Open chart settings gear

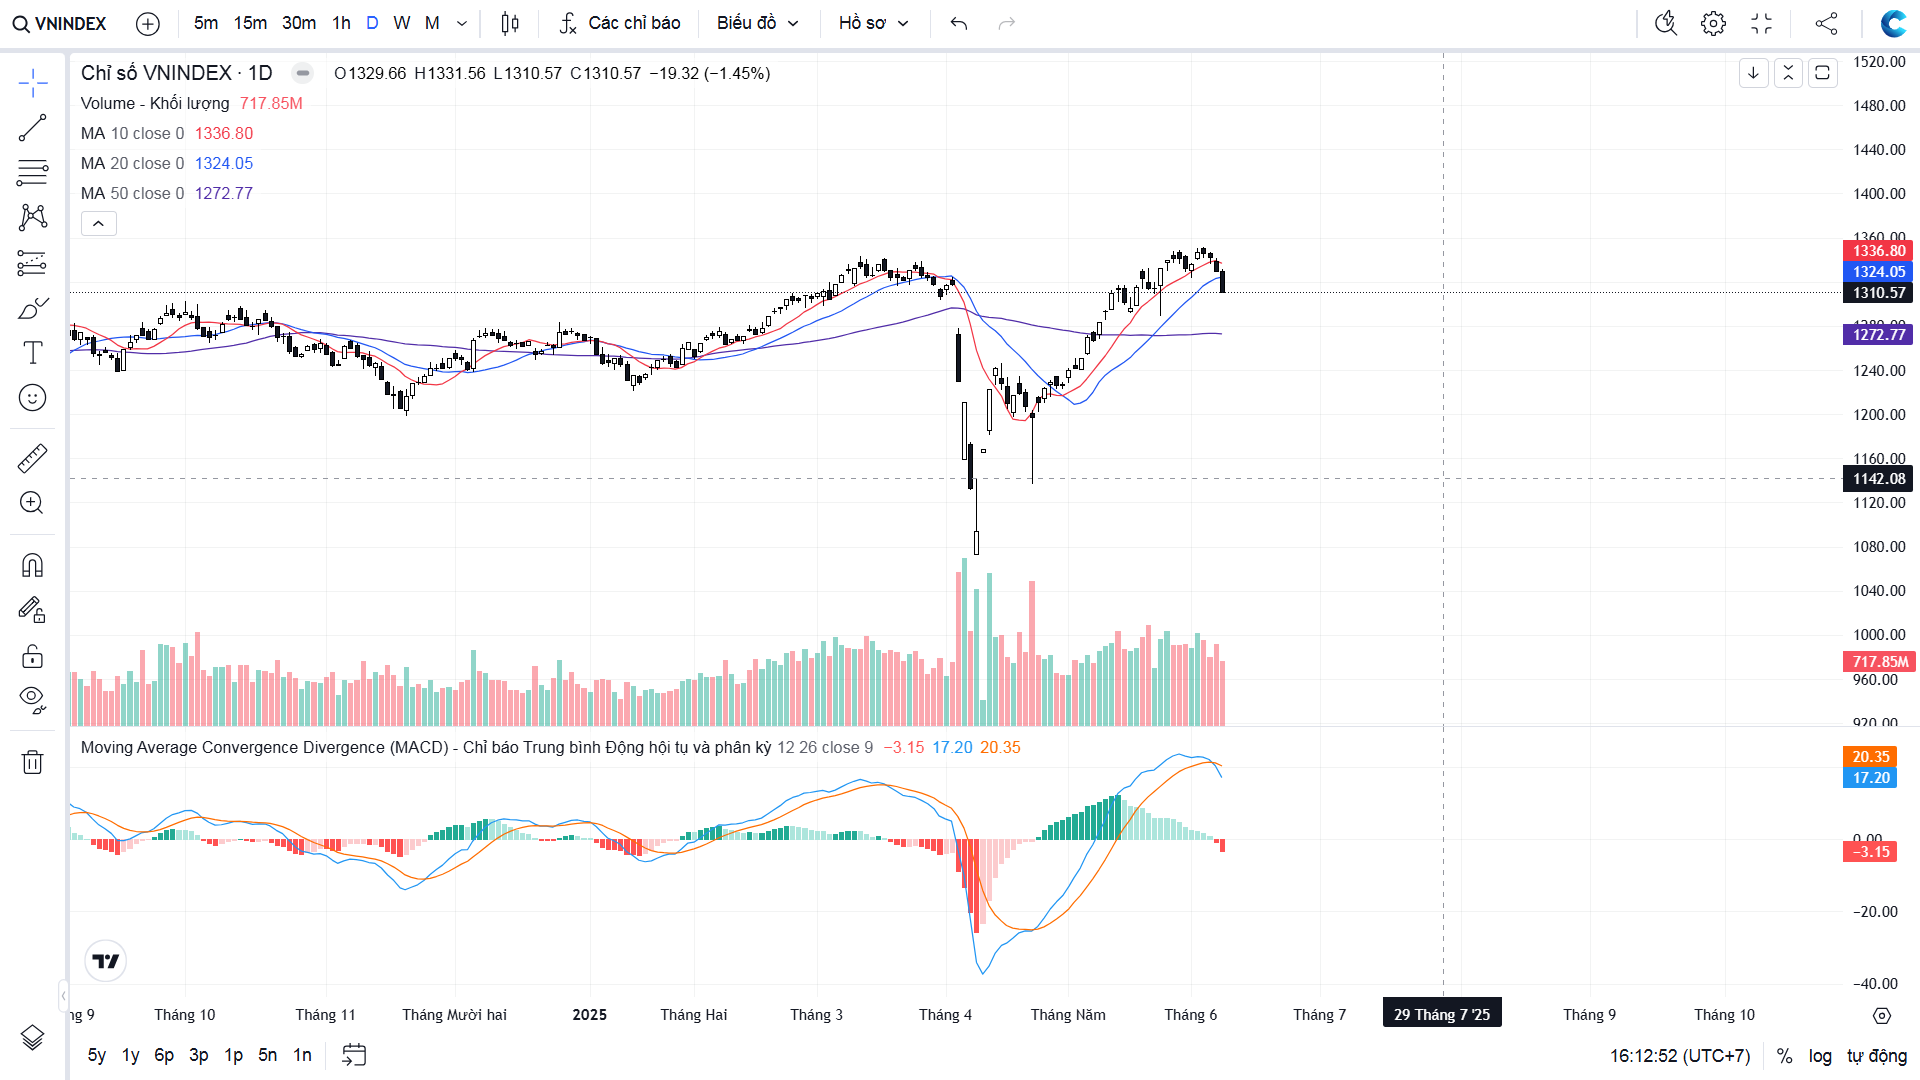click(x=1713, y=23)
